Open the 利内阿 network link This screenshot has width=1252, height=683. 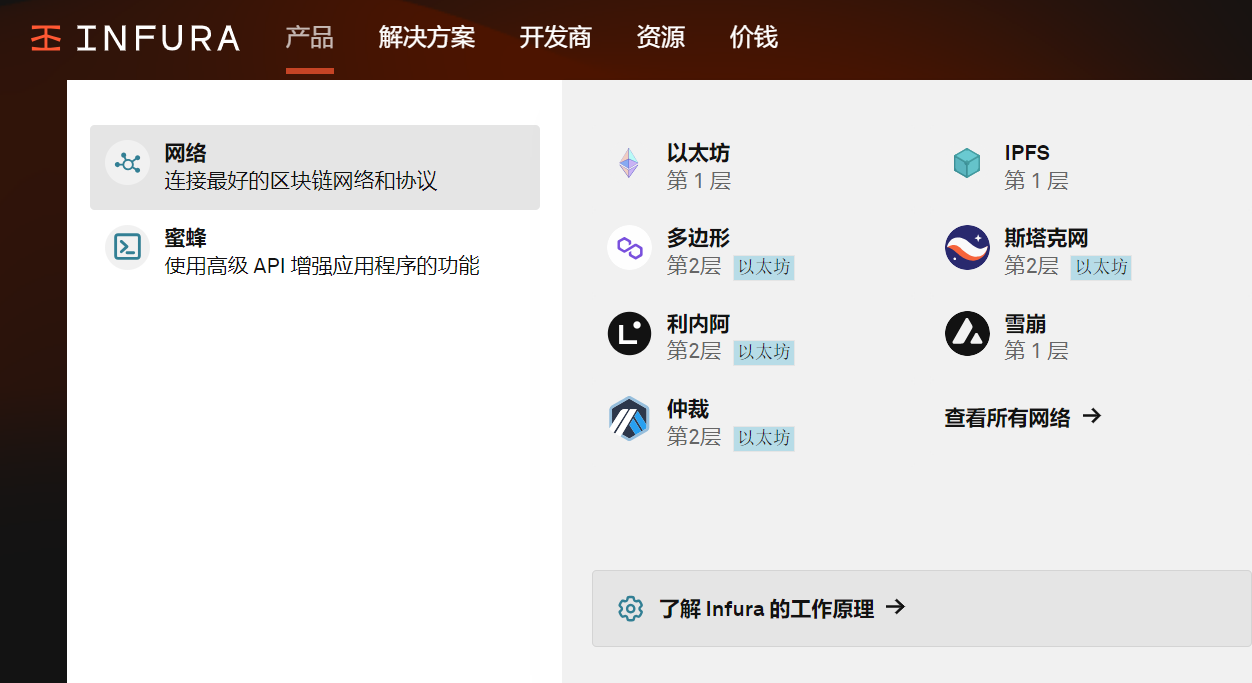[x=701, y=337]
